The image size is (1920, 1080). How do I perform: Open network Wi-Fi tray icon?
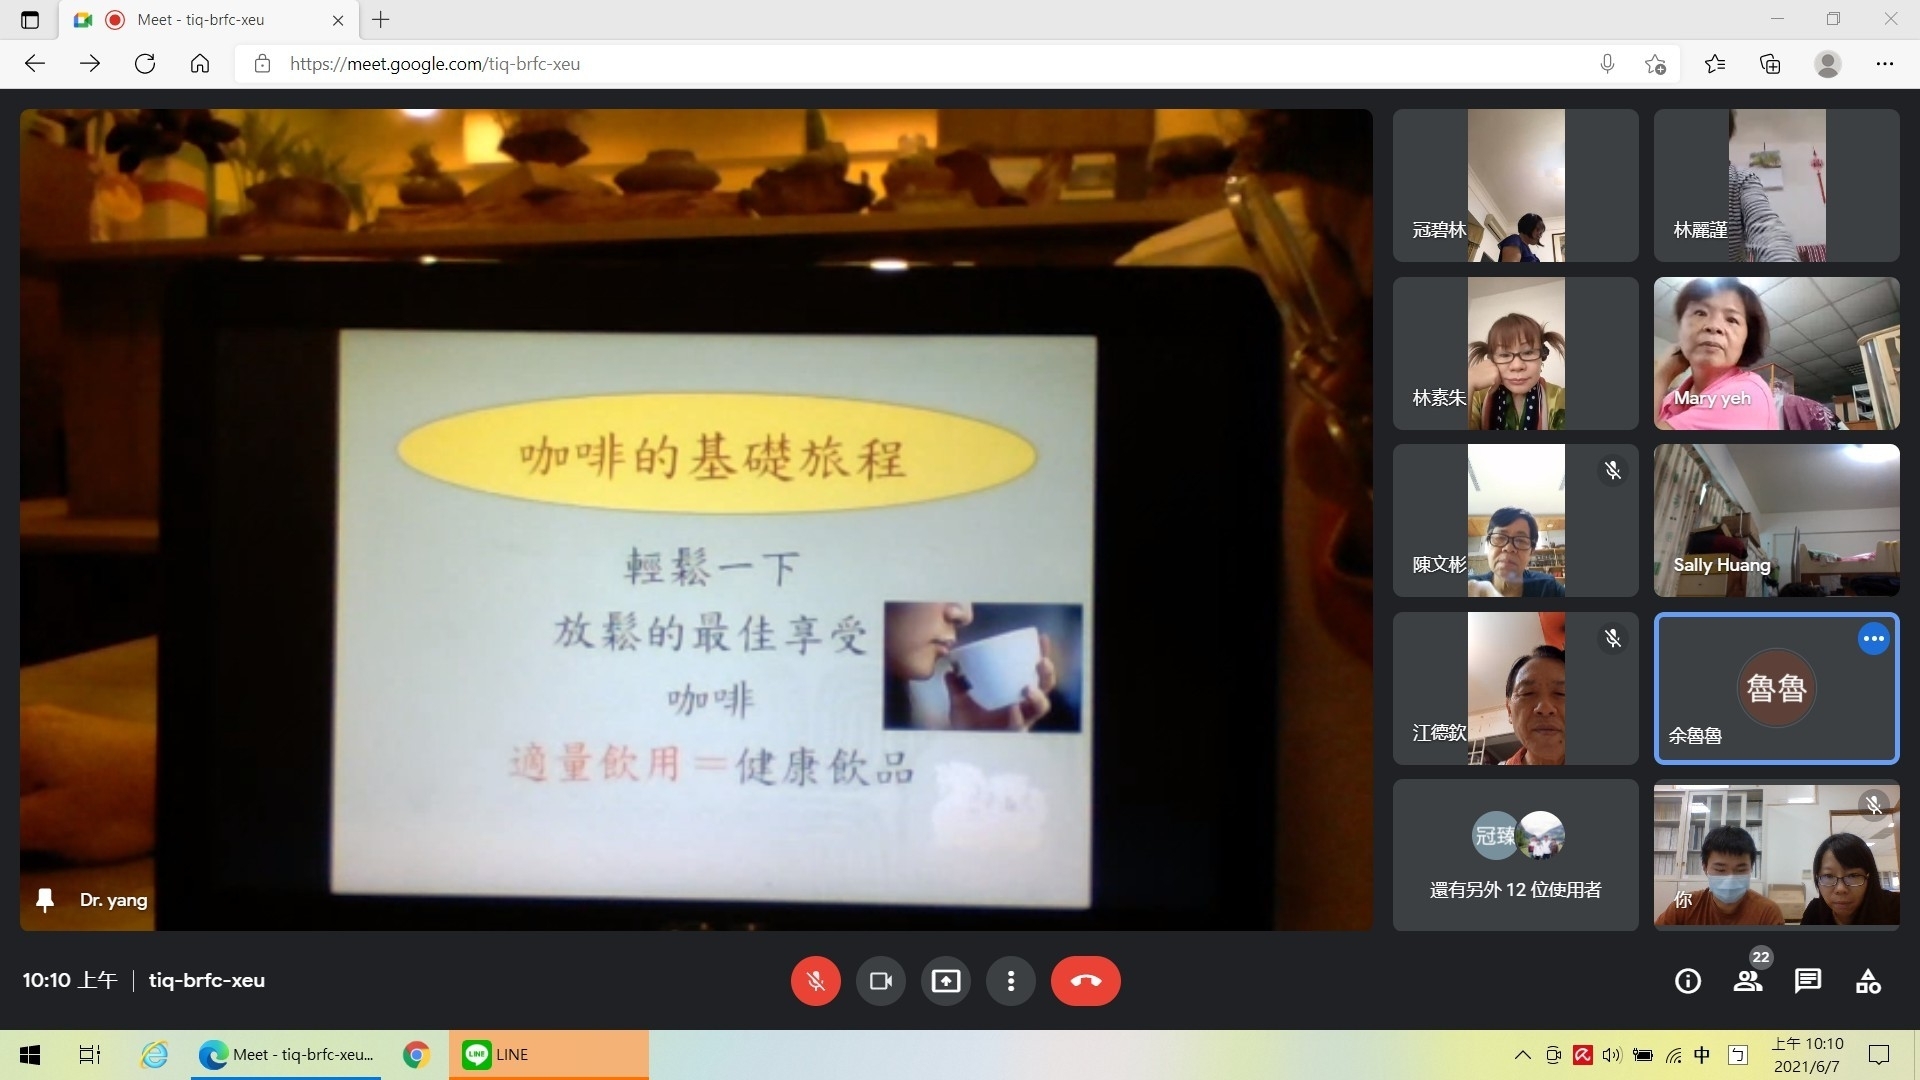(x=1673, y=1055)
